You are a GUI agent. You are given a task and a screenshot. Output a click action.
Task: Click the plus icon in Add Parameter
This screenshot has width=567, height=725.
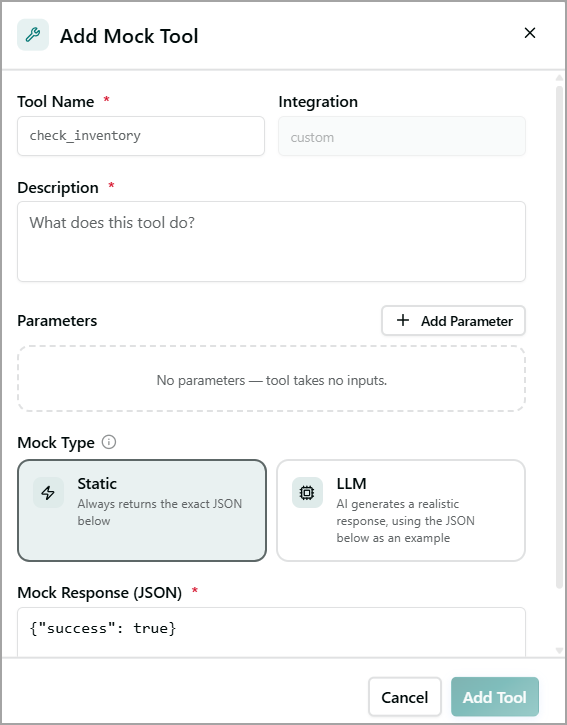(403, 320)
